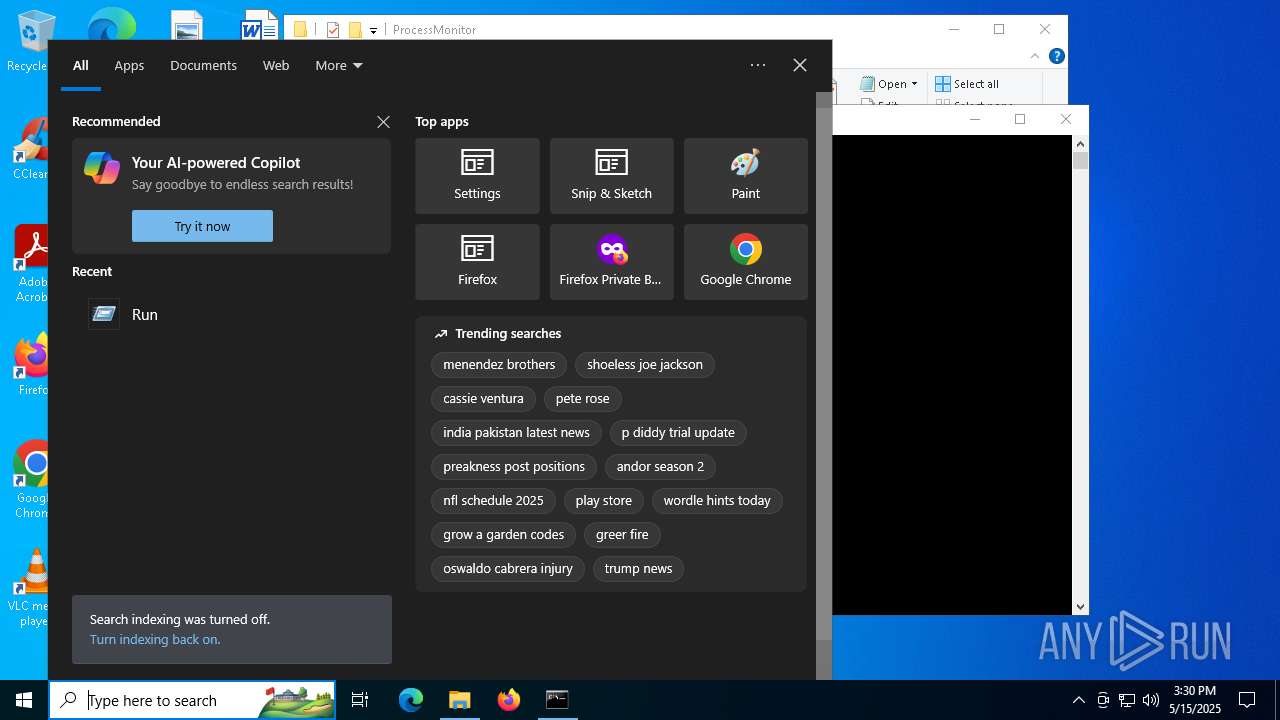Switch to the All search tab

(81, 66)
